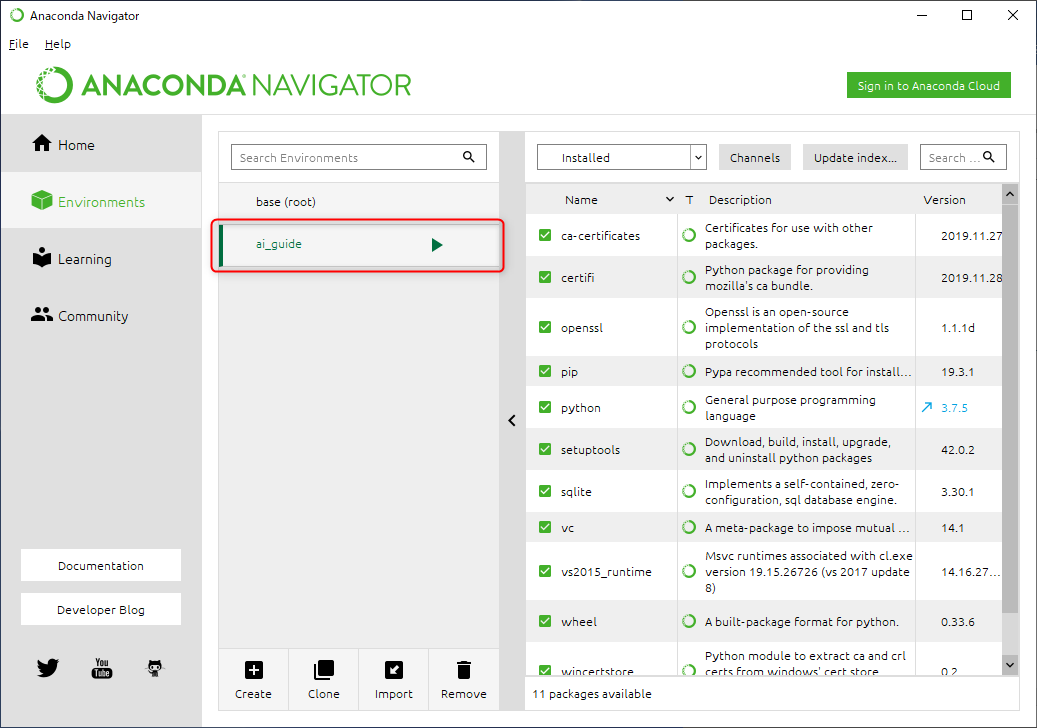Viewport: 1037px width, 728px height.
Task: Click Sign in to Anaconda Cloud
Action: (x=928, y=85)
